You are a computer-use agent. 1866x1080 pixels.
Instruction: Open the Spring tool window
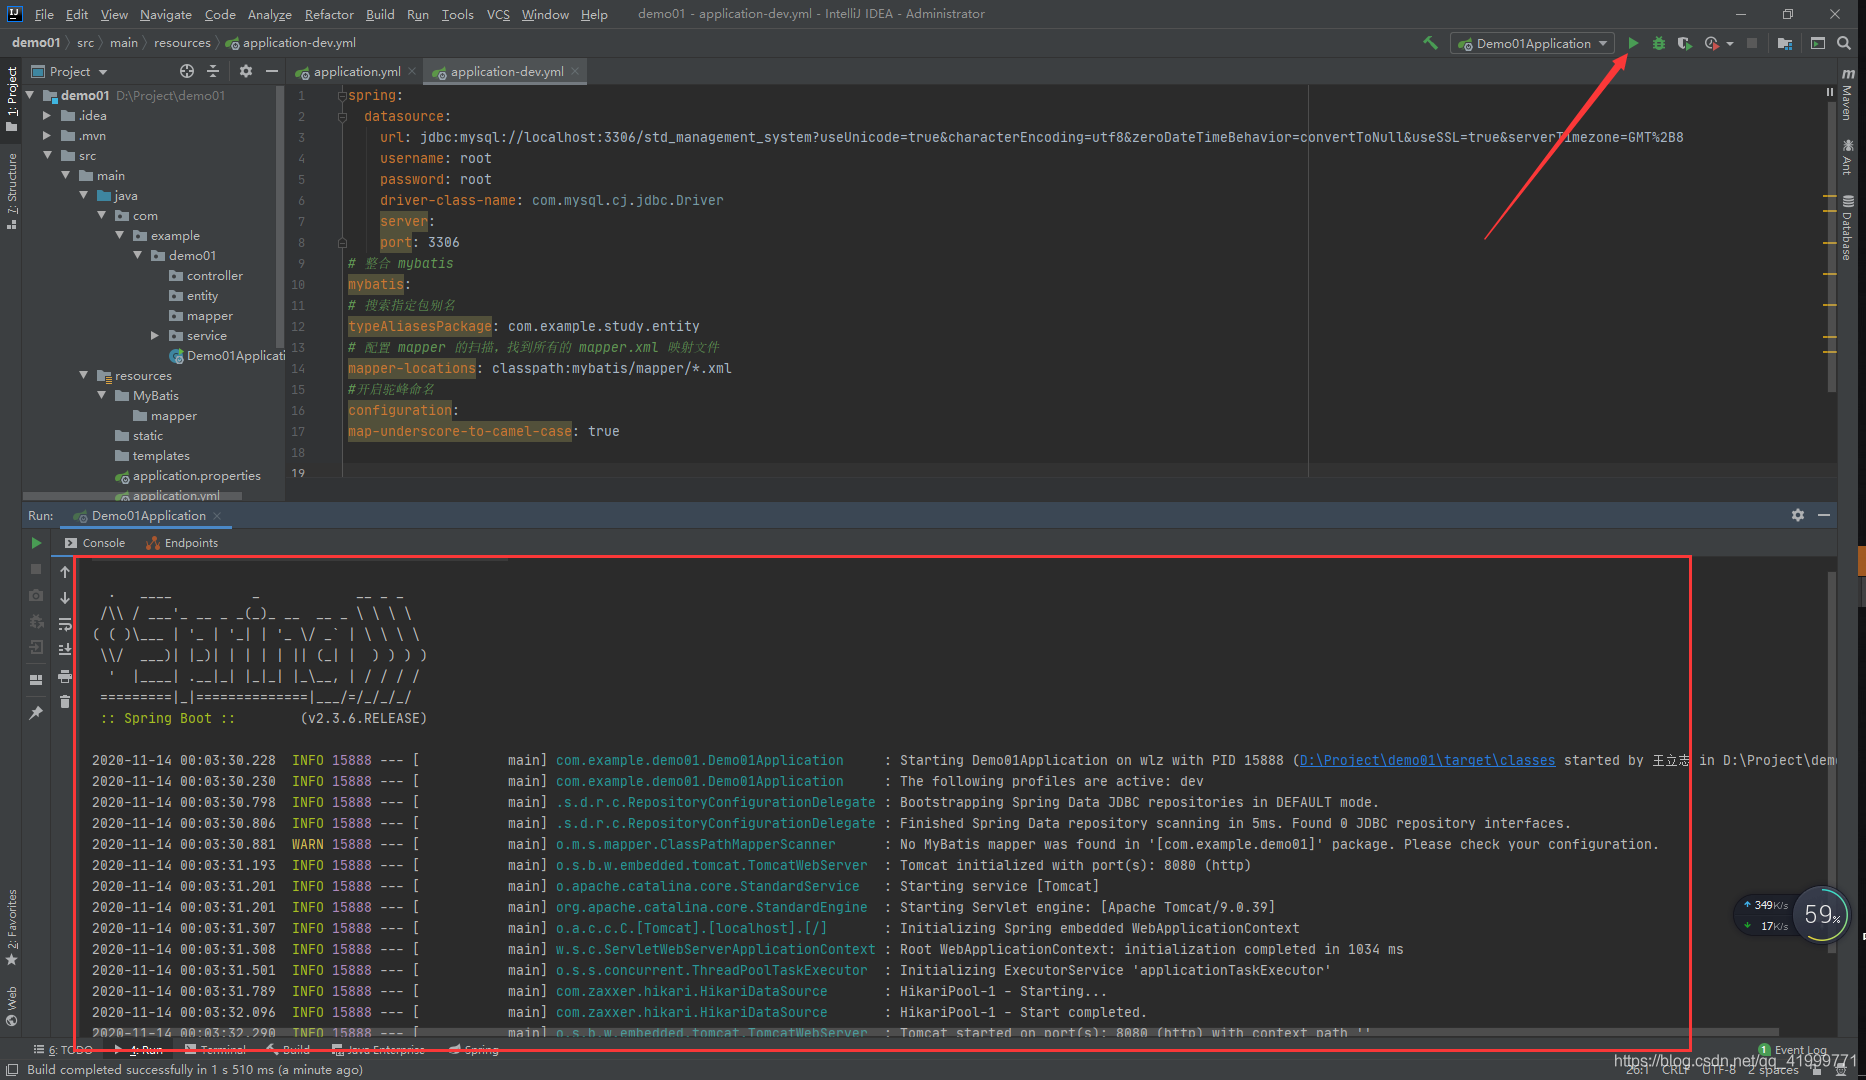pyautogui.click(x=474, y=1049)
